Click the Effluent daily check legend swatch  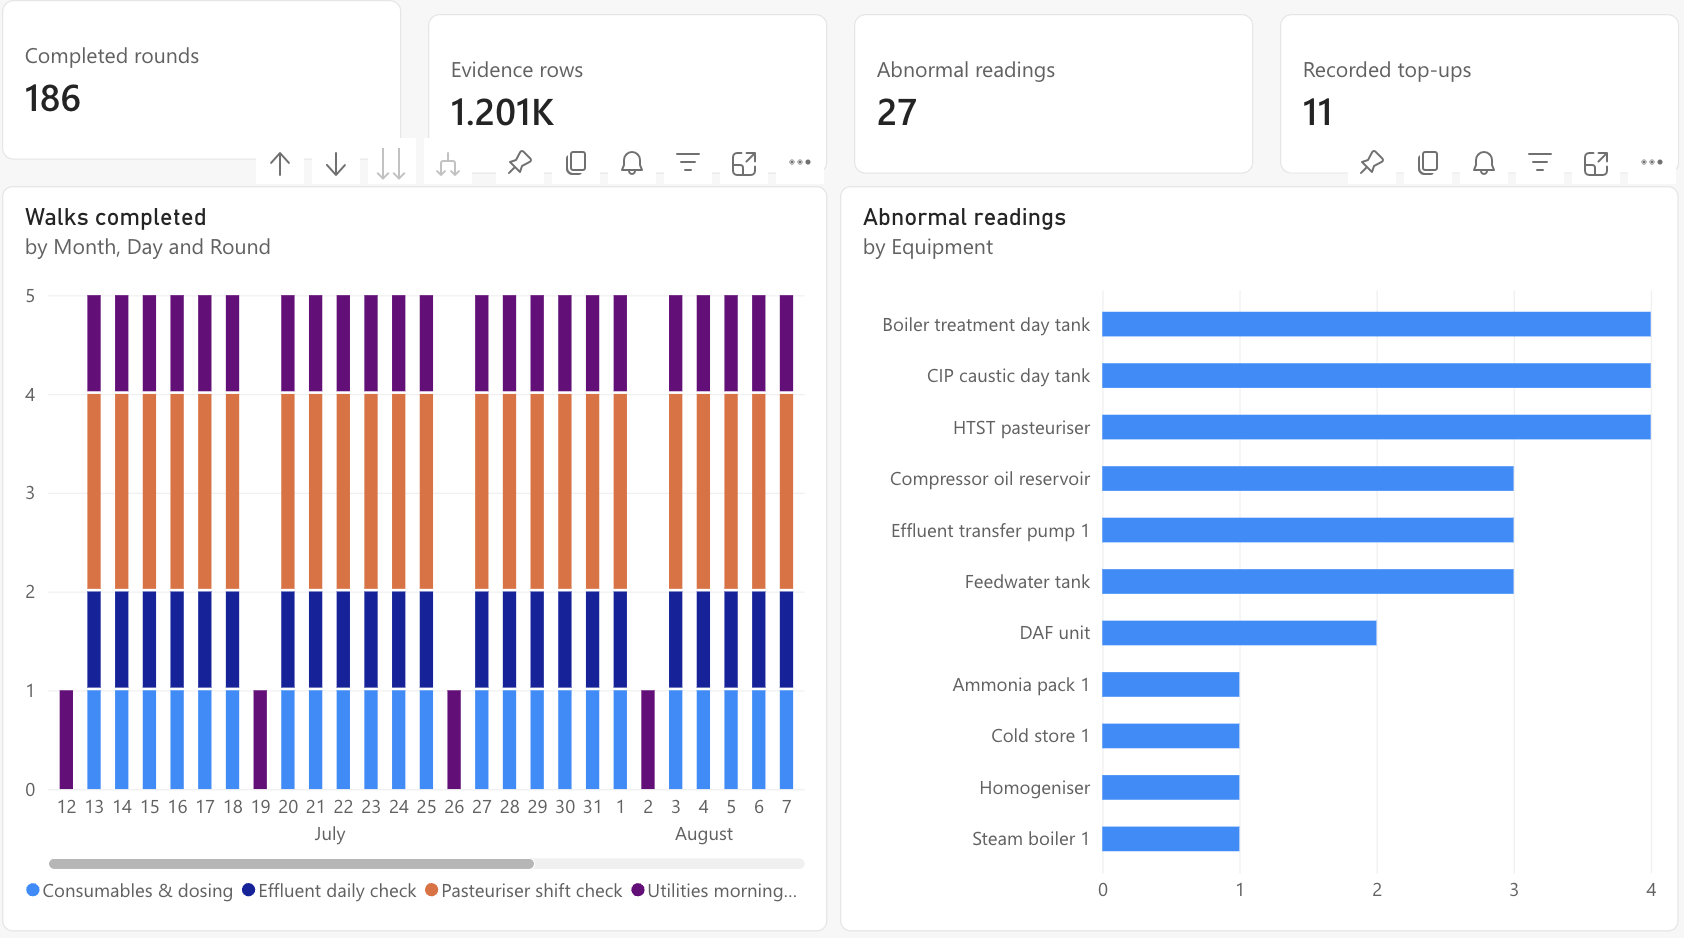pyautogui.click(x=249, y=890)
